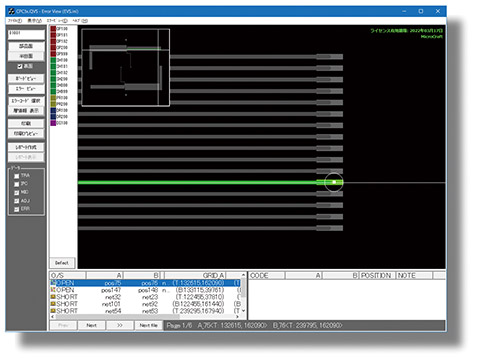Click the application icon in the title bar
Viewport: 480px width, 362px height.
click(x=11, y=11)
